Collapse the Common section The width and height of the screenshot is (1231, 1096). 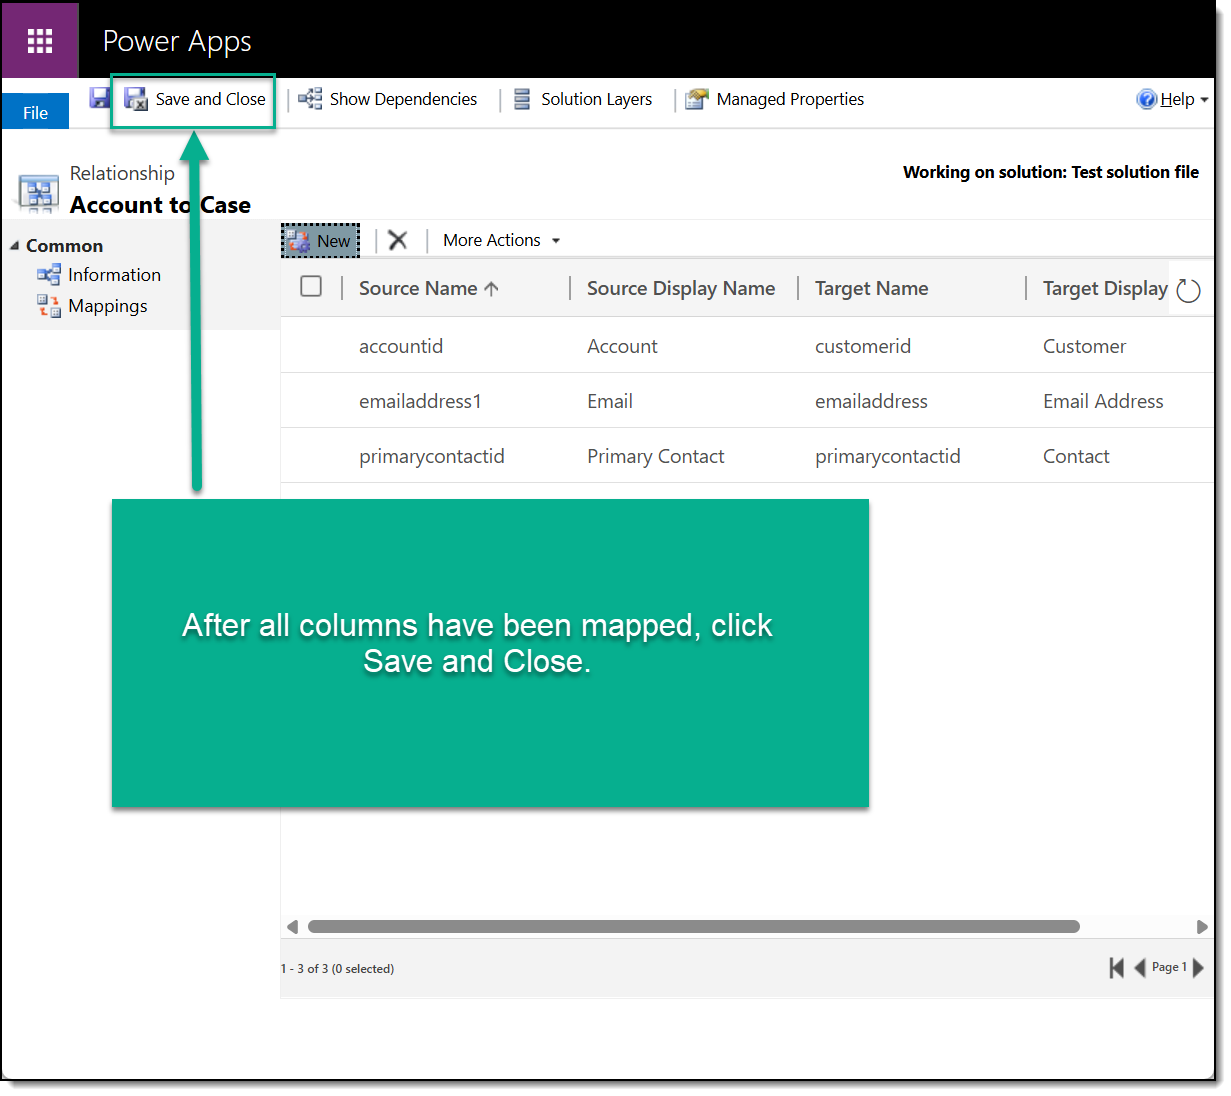[15, 246]
